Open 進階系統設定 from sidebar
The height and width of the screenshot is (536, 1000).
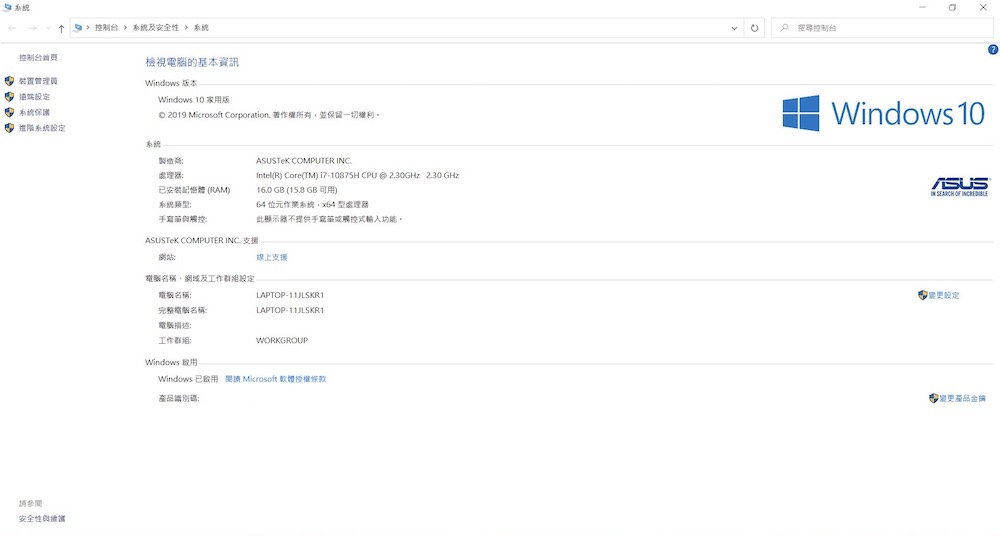42,128
